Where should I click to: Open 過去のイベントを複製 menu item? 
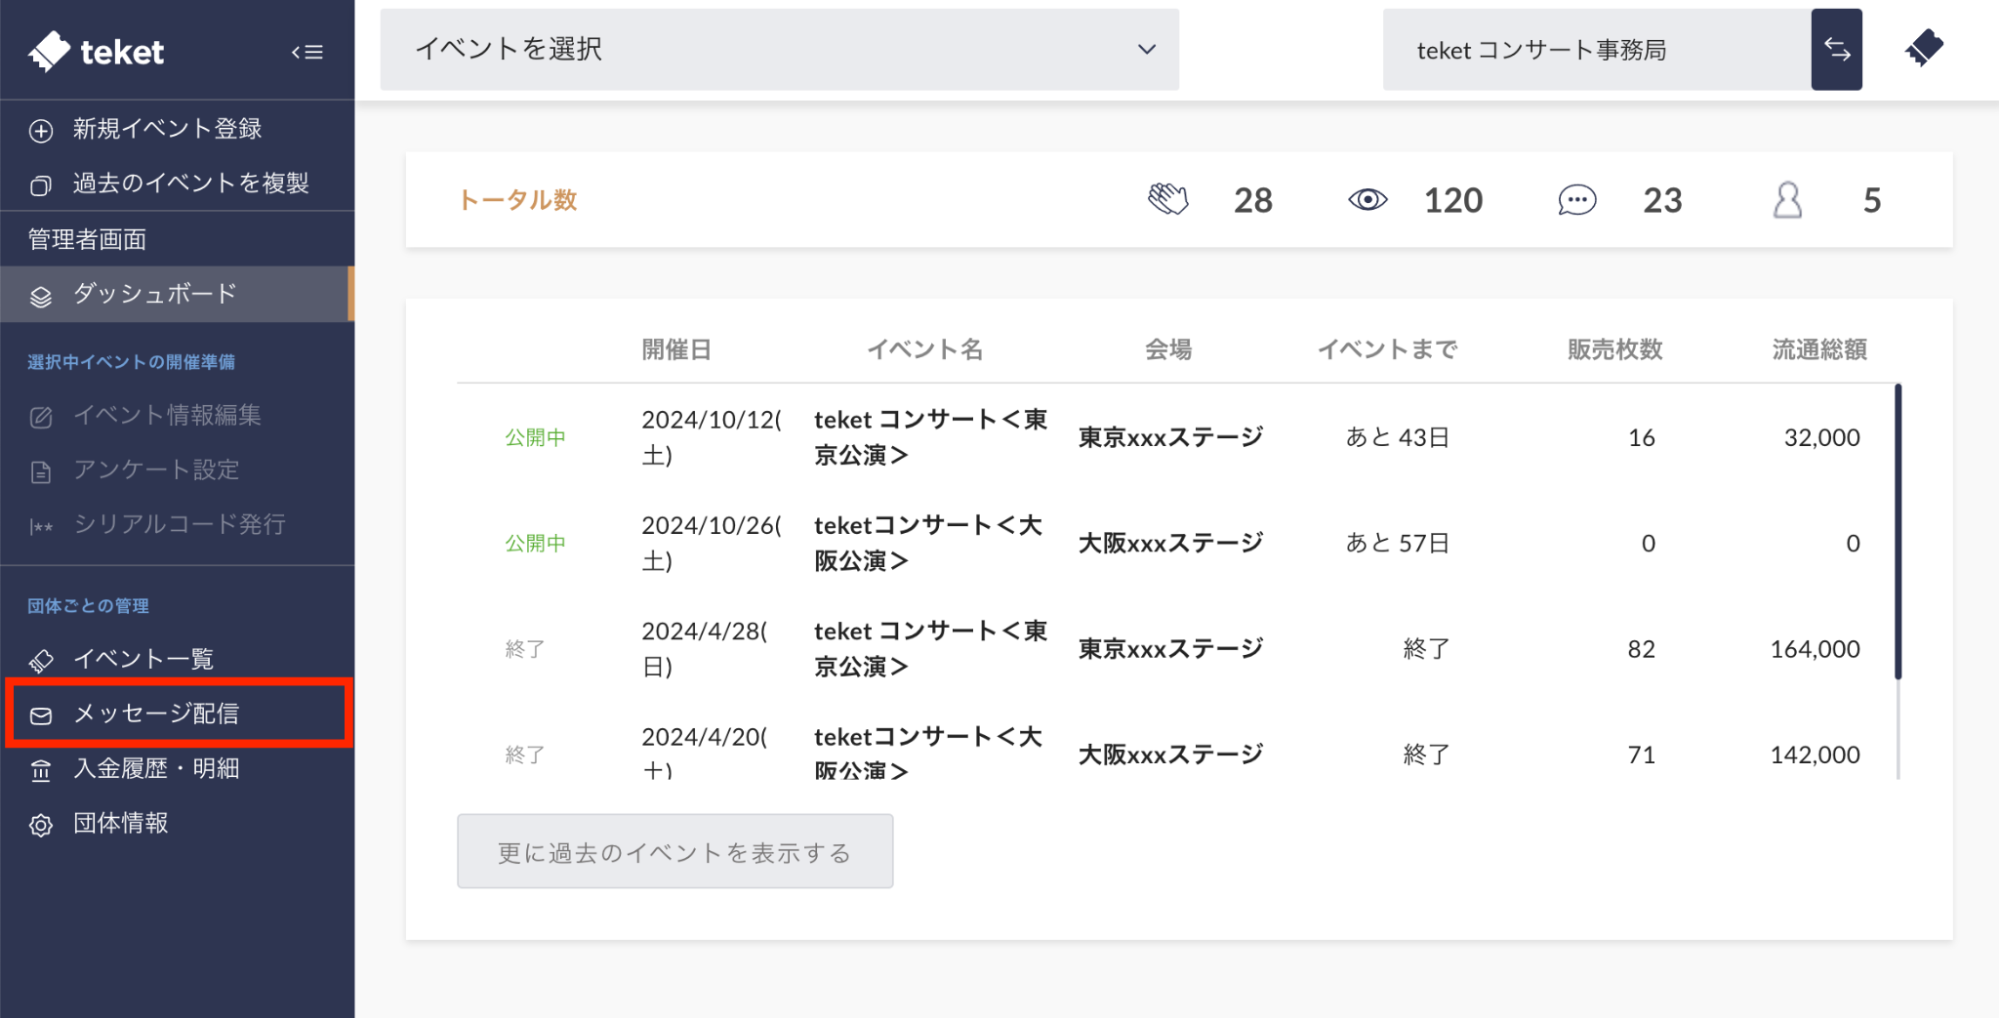(x=177, y=183)
